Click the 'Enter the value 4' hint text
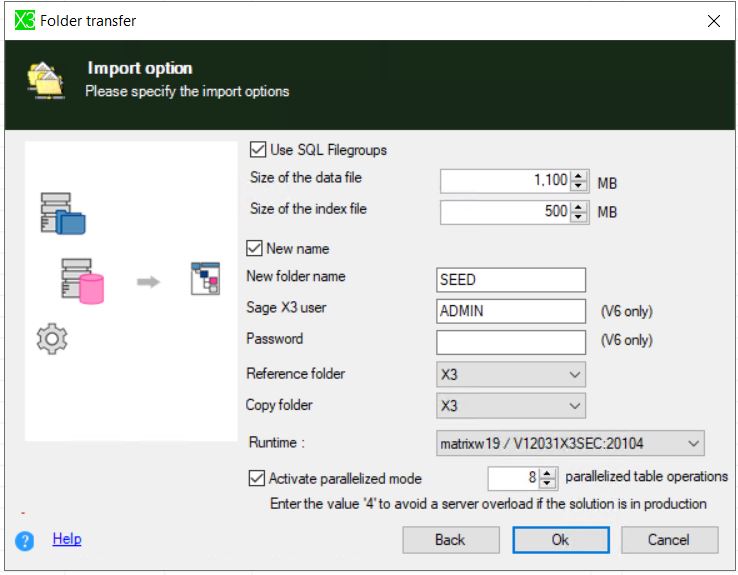738x575 pixels. 488,504
